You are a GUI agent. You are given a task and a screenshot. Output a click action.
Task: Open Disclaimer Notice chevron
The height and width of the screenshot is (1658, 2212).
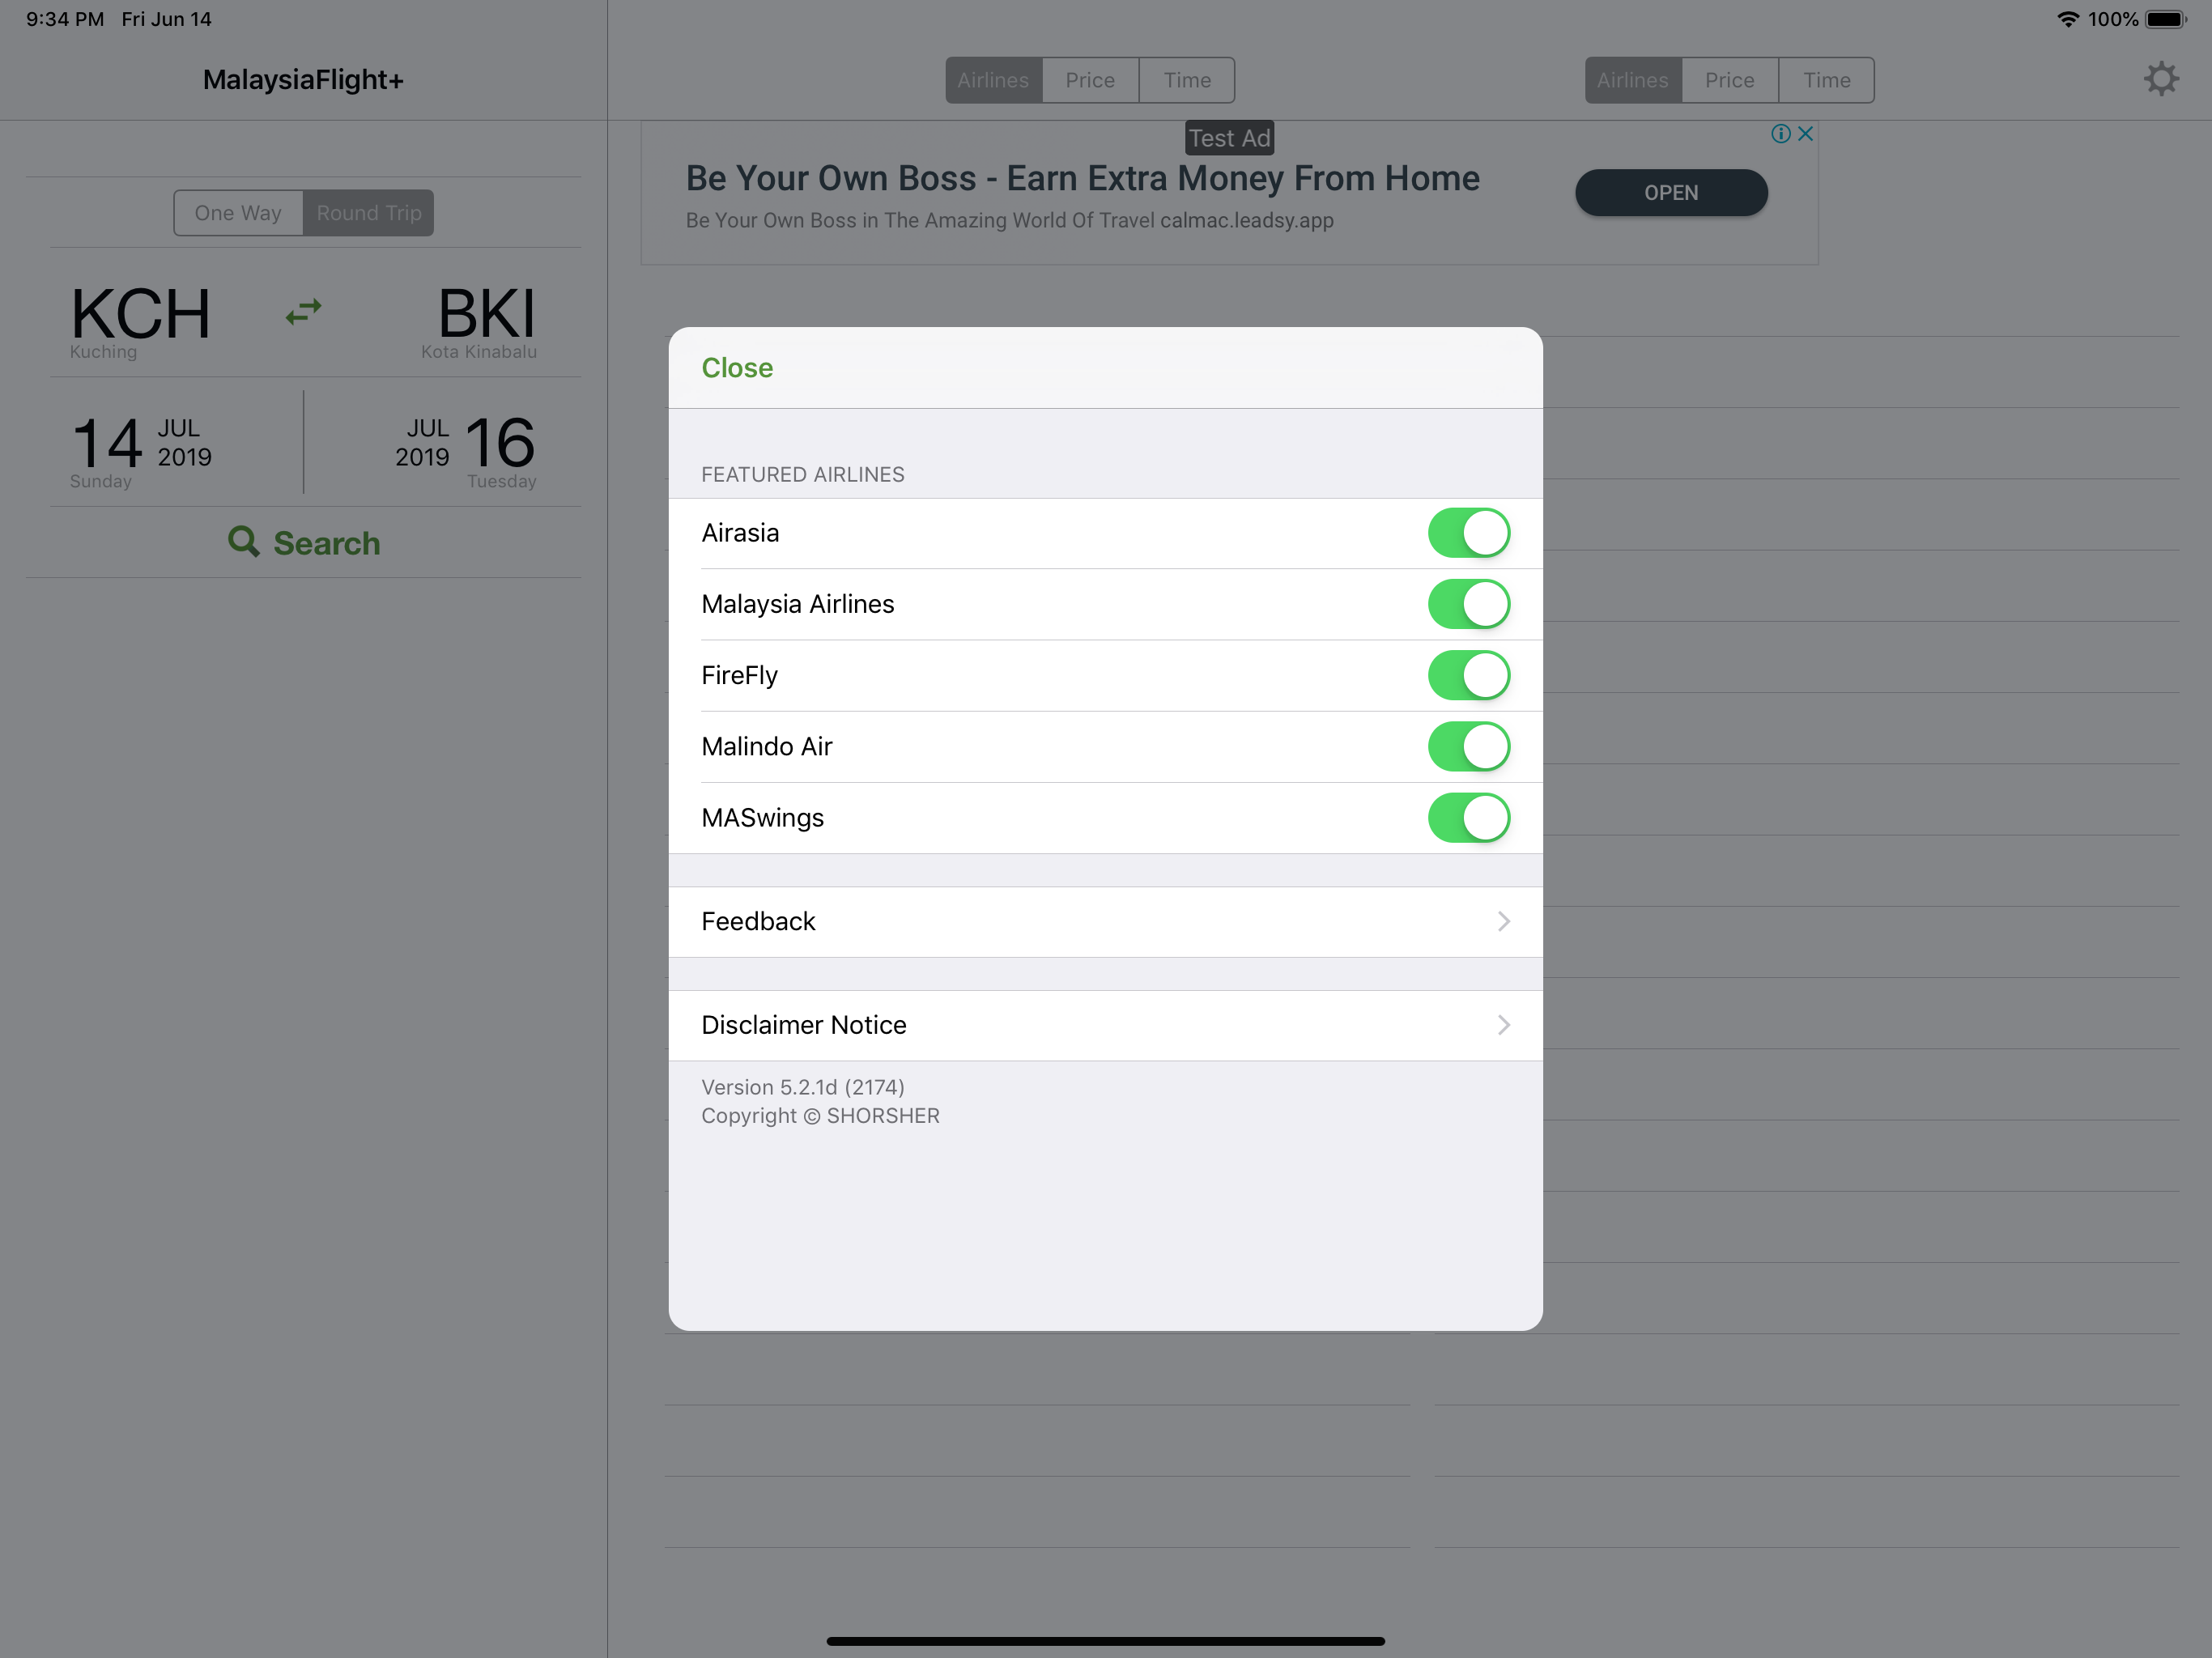point(1503,1025)
